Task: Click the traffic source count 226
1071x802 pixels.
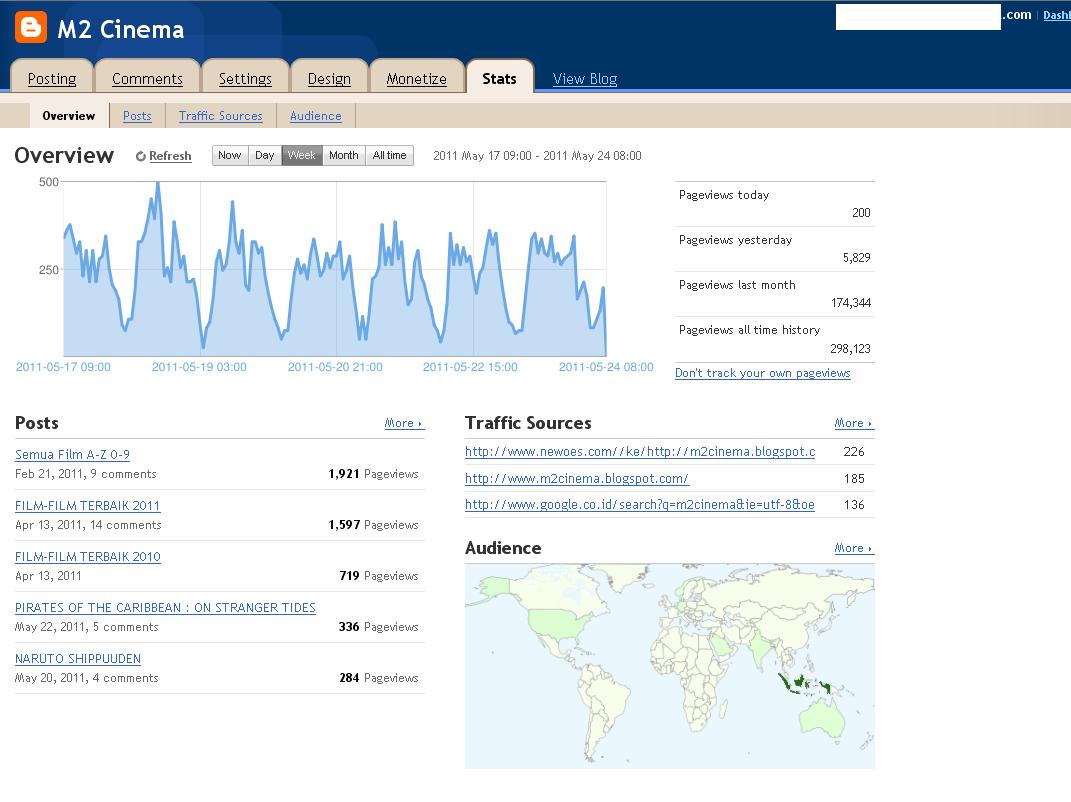Action: click(x=854, y=452)
